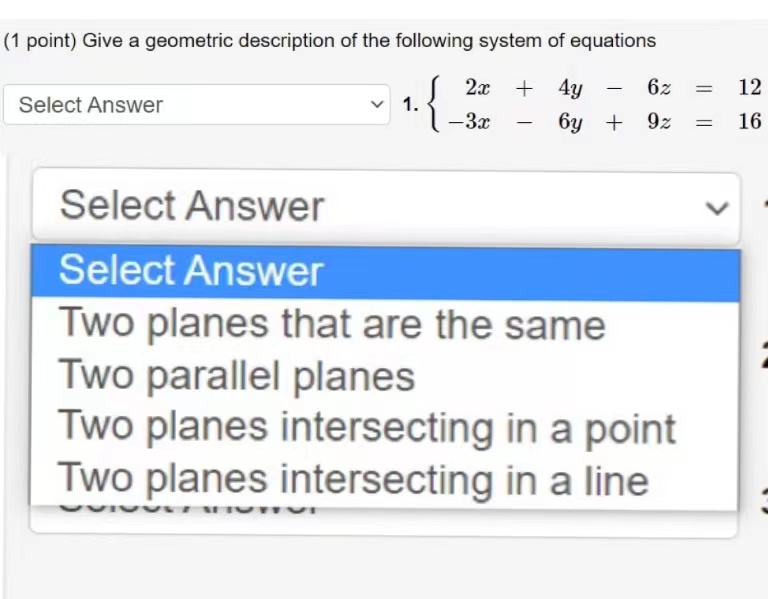Click the curly brace of the equation system
This screenshot has width=768, height=599.
click(x=434, y=103)
